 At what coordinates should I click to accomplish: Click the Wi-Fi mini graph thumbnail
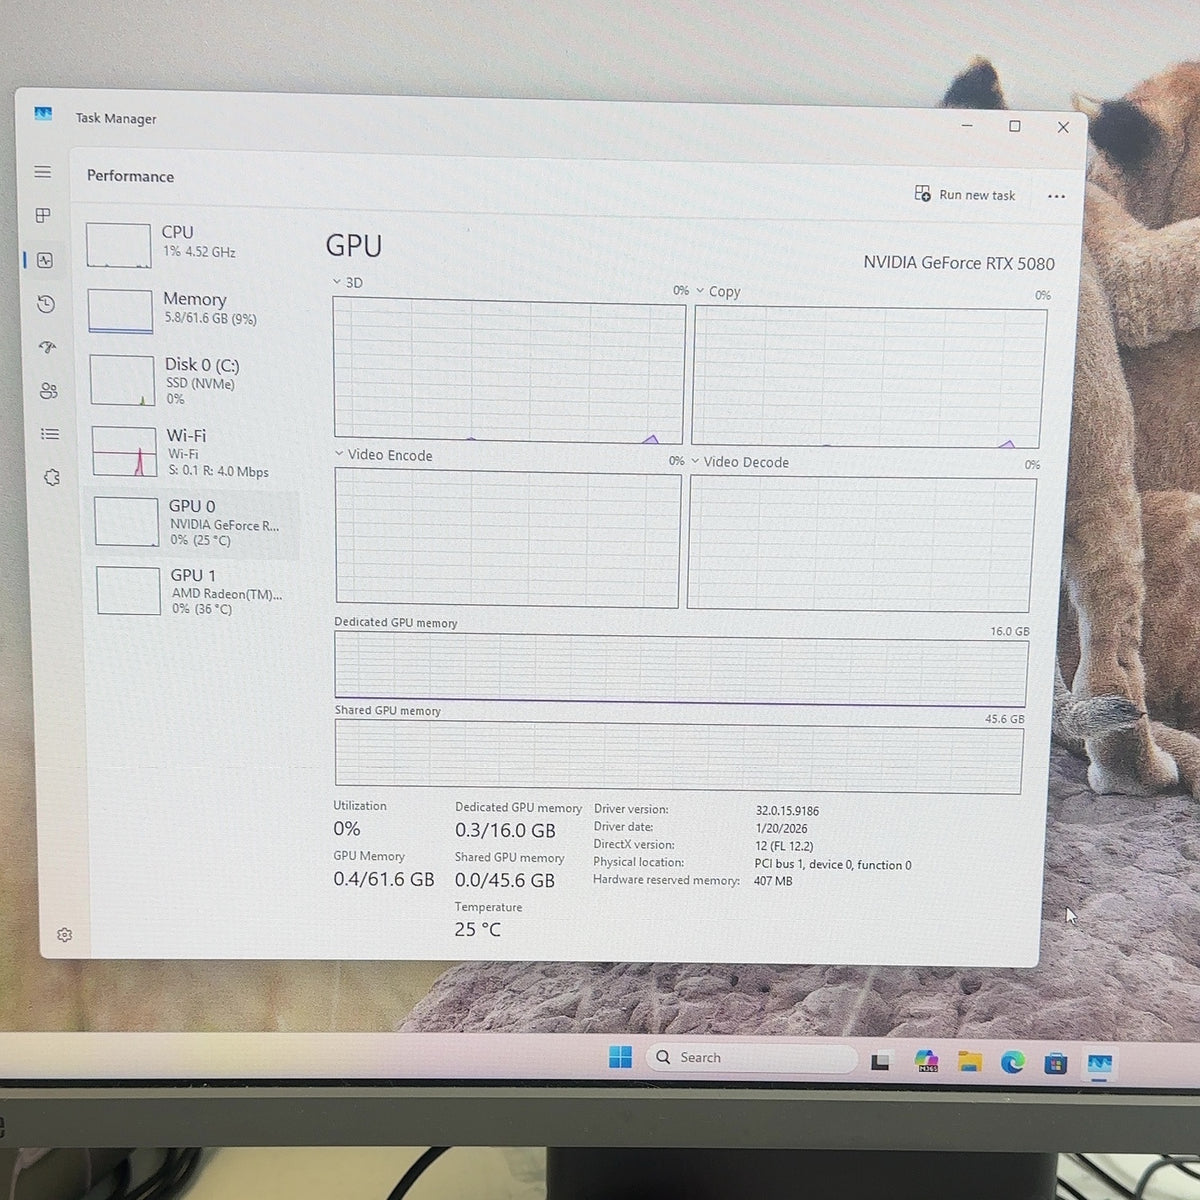click(x=125, y=451)
